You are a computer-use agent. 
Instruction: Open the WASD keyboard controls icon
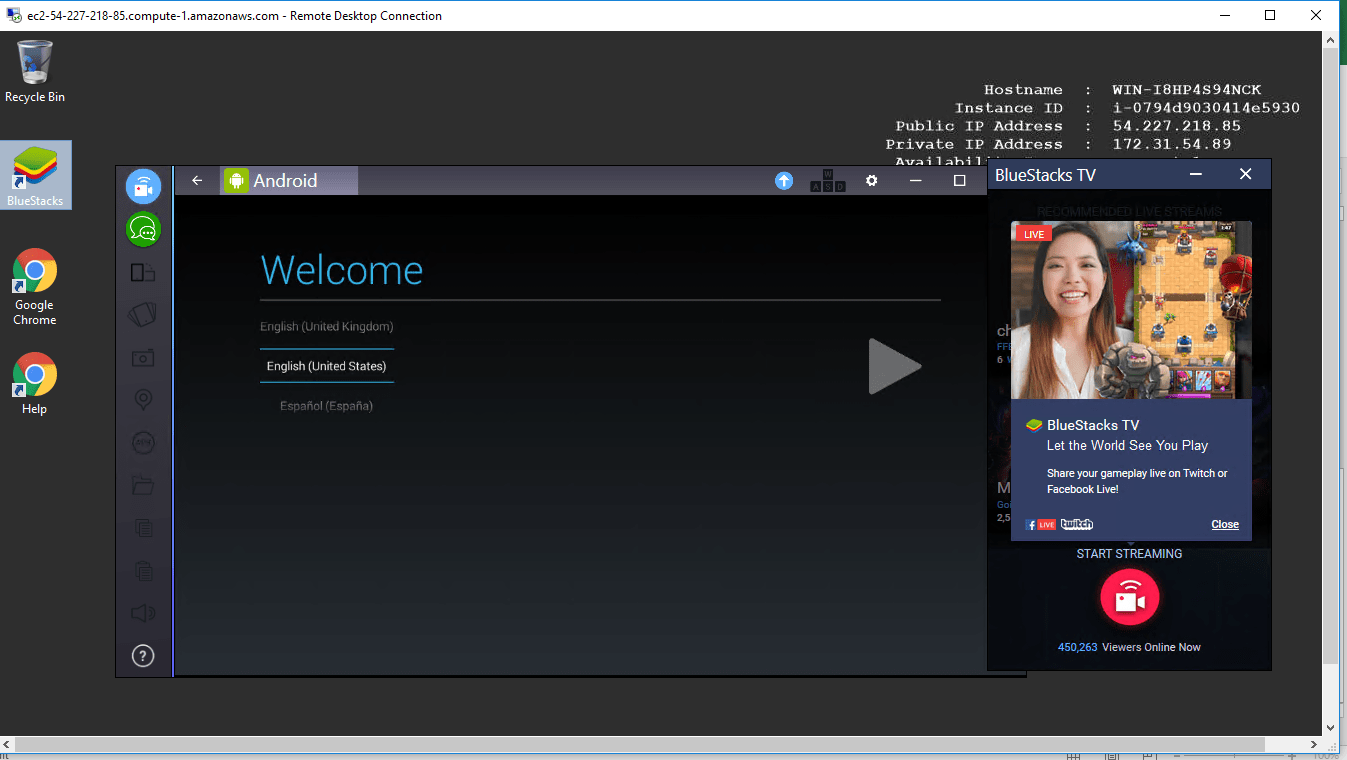tap(827, 181)
